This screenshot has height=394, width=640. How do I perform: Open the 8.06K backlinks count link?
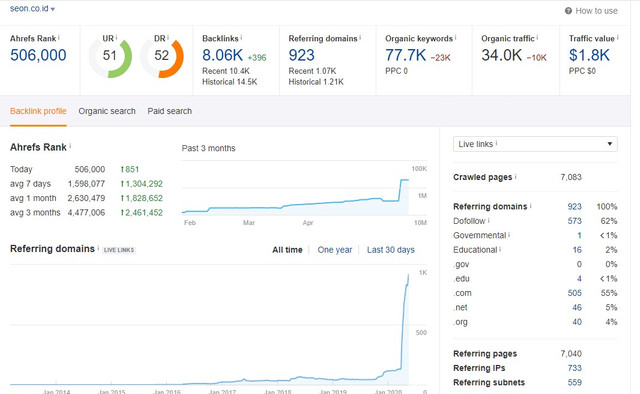[x=222, y=55]
